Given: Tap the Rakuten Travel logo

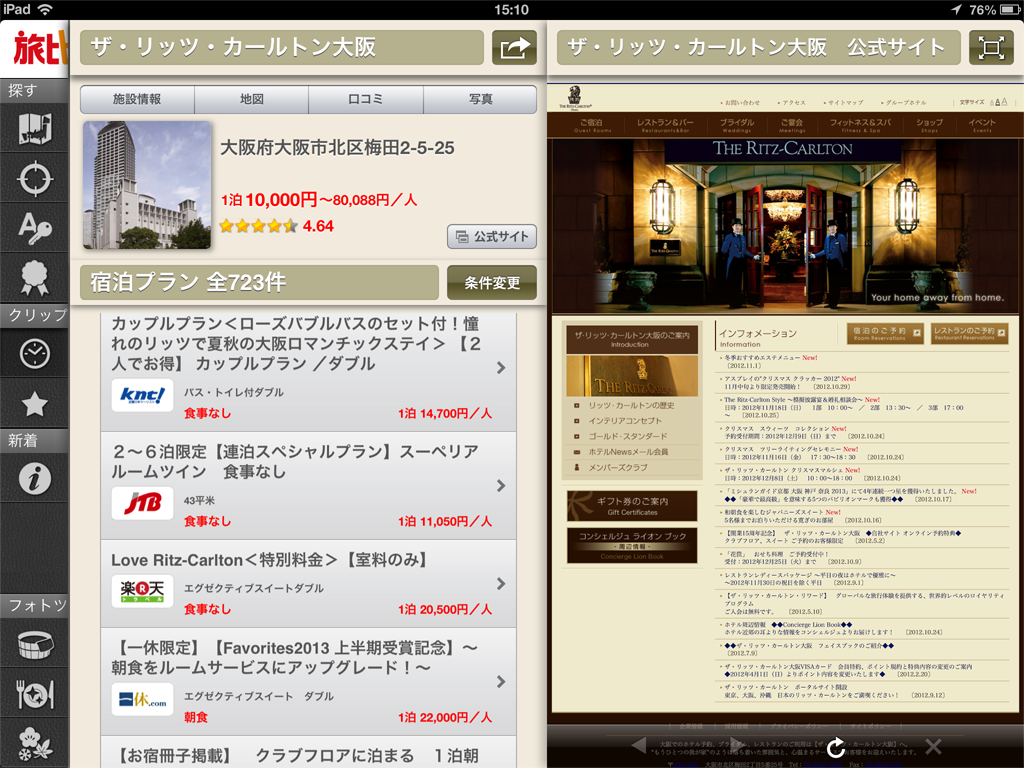Looking at the screenshot, I should (x=142, y=591).
